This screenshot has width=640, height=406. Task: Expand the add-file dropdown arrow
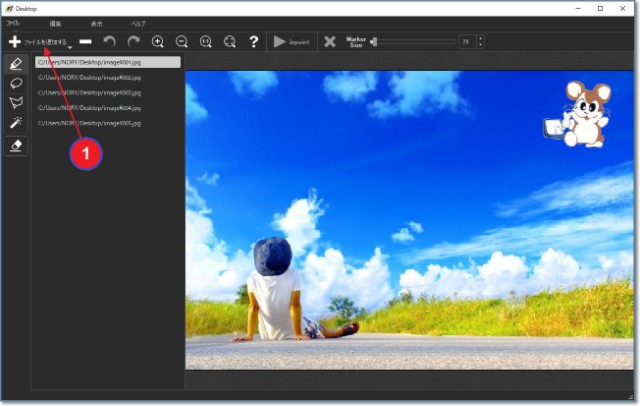(70, 47)
